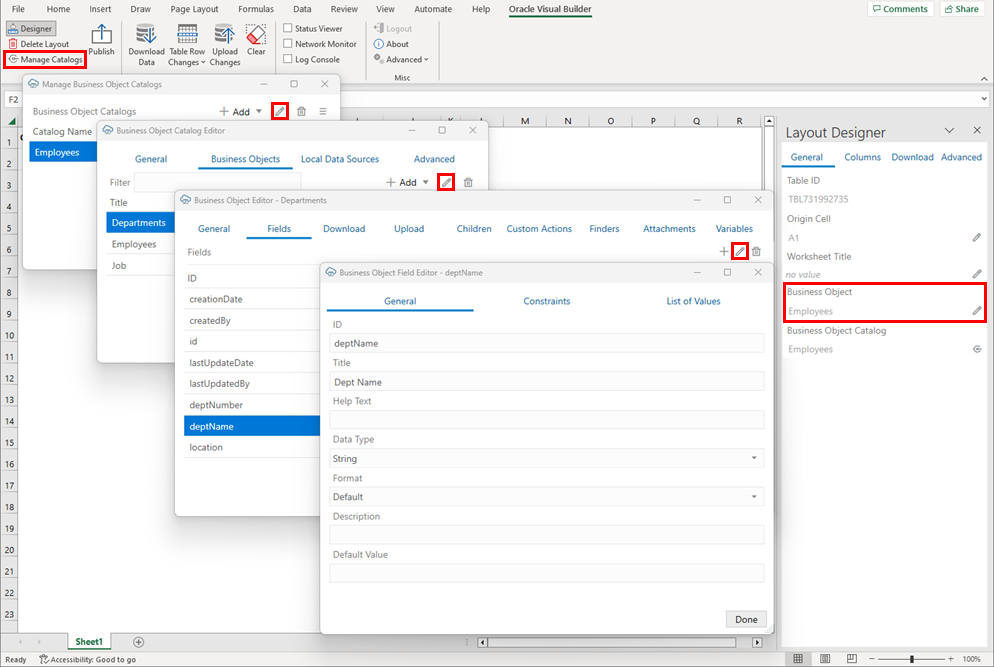Image resolution: width=994 pixels, height=667 pixels.
Task: Click the trash icon beside Fields add button
Action: (x=756, y=252)
